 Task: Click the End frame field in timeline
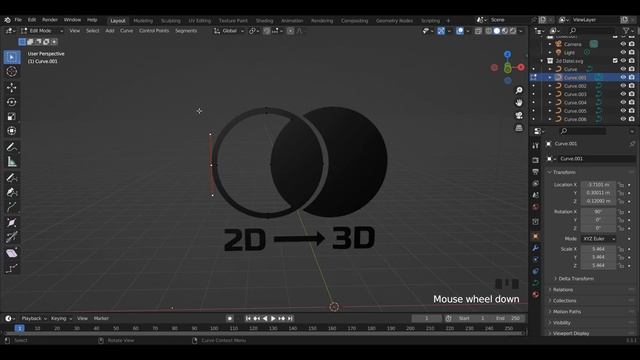508,318
